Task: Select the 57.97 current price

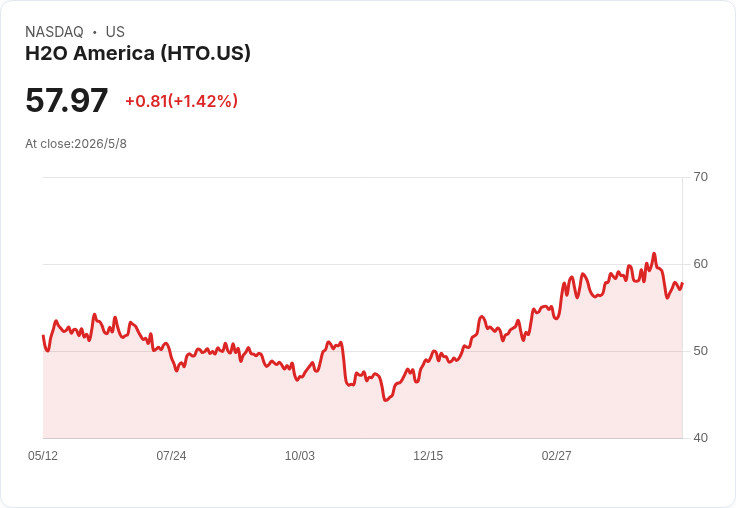Action: [x=66, y=100]
